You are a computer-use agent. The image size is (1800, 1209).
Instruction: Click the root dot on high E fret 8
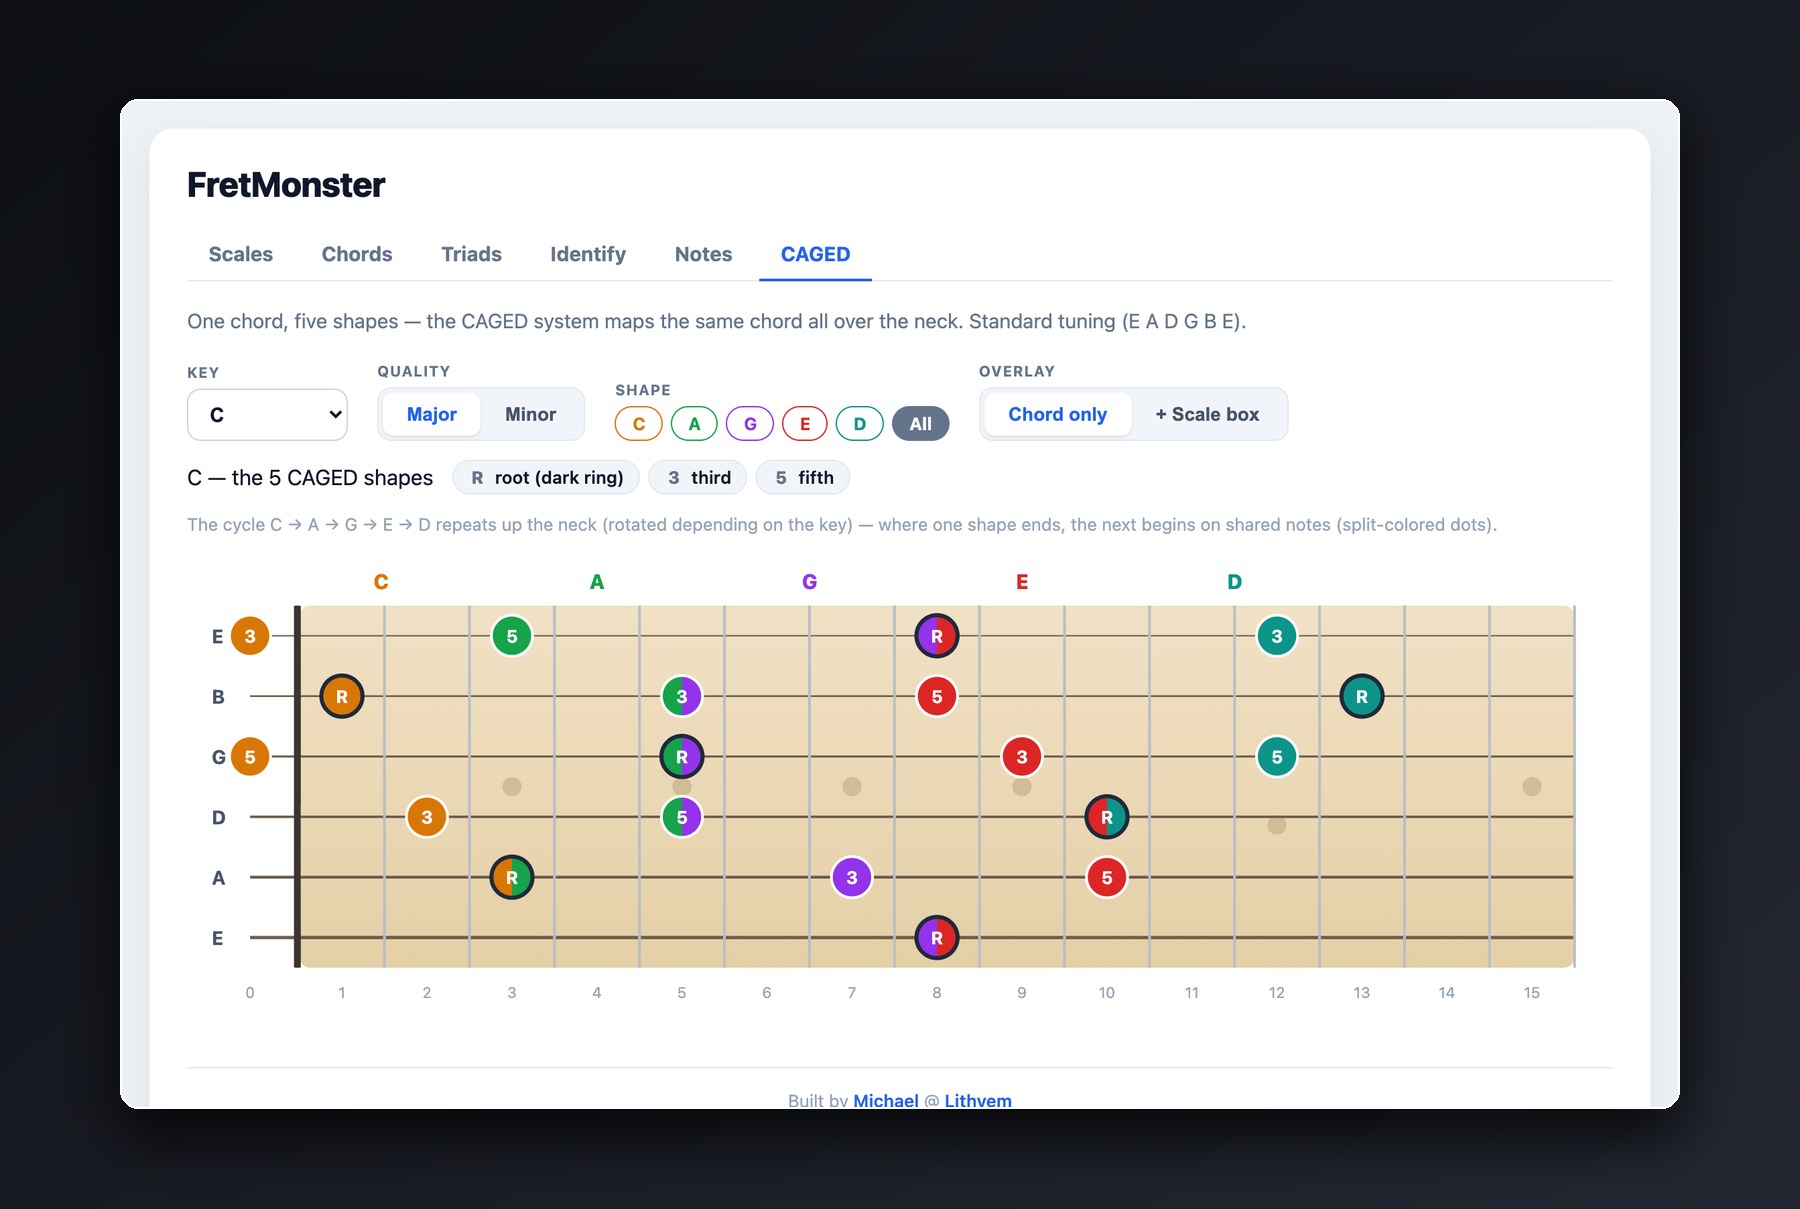click(x=937, y=636)
